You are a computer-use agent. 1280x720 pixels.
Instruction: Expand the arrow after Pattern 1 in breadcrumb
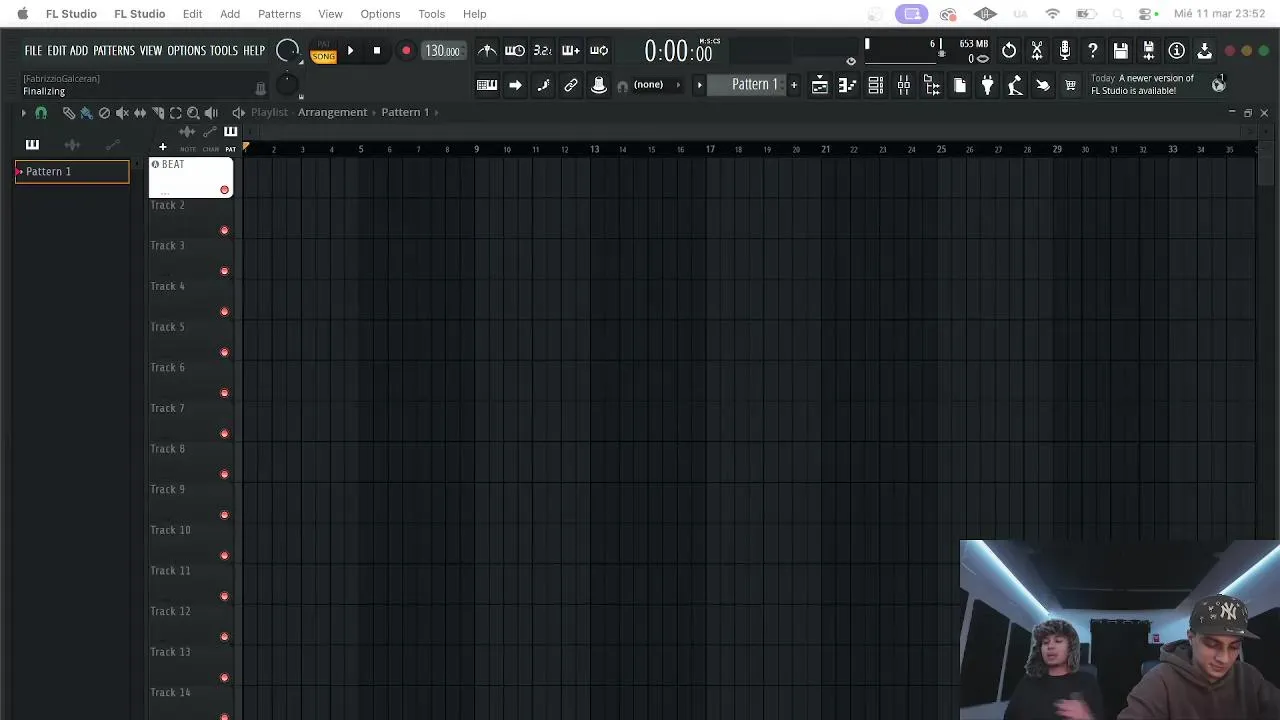click(437, 112)
